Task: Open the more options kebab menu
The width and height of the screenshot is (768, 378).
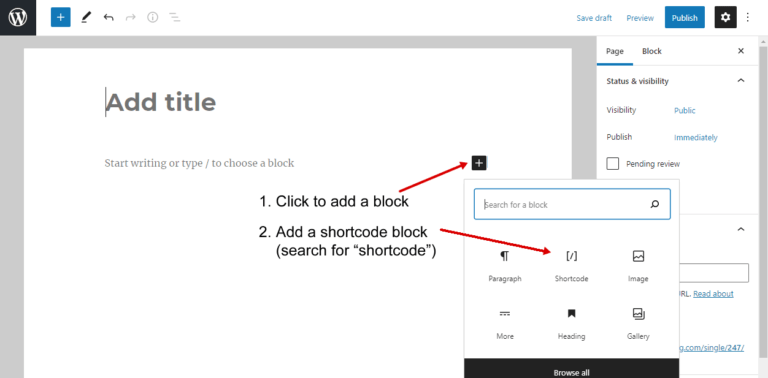Action: pyautogui.click(x=747, y=18)
